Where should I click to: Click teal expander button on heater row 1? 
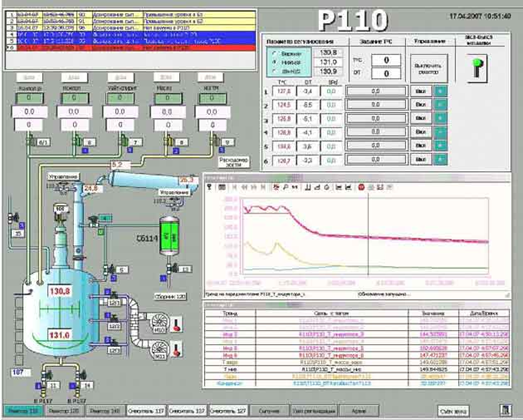(x=440, y=91)
